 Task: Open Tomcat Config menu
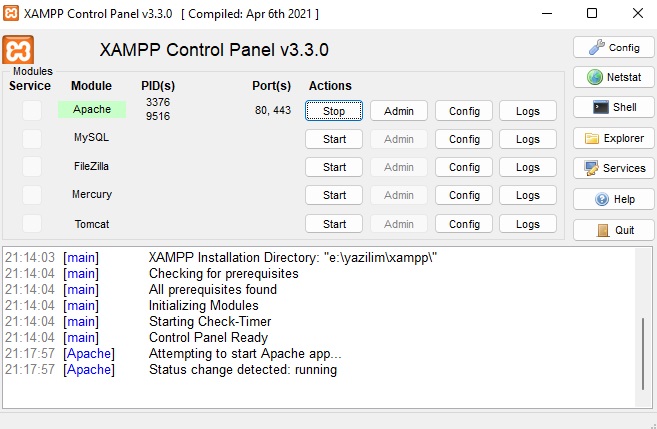464,224
